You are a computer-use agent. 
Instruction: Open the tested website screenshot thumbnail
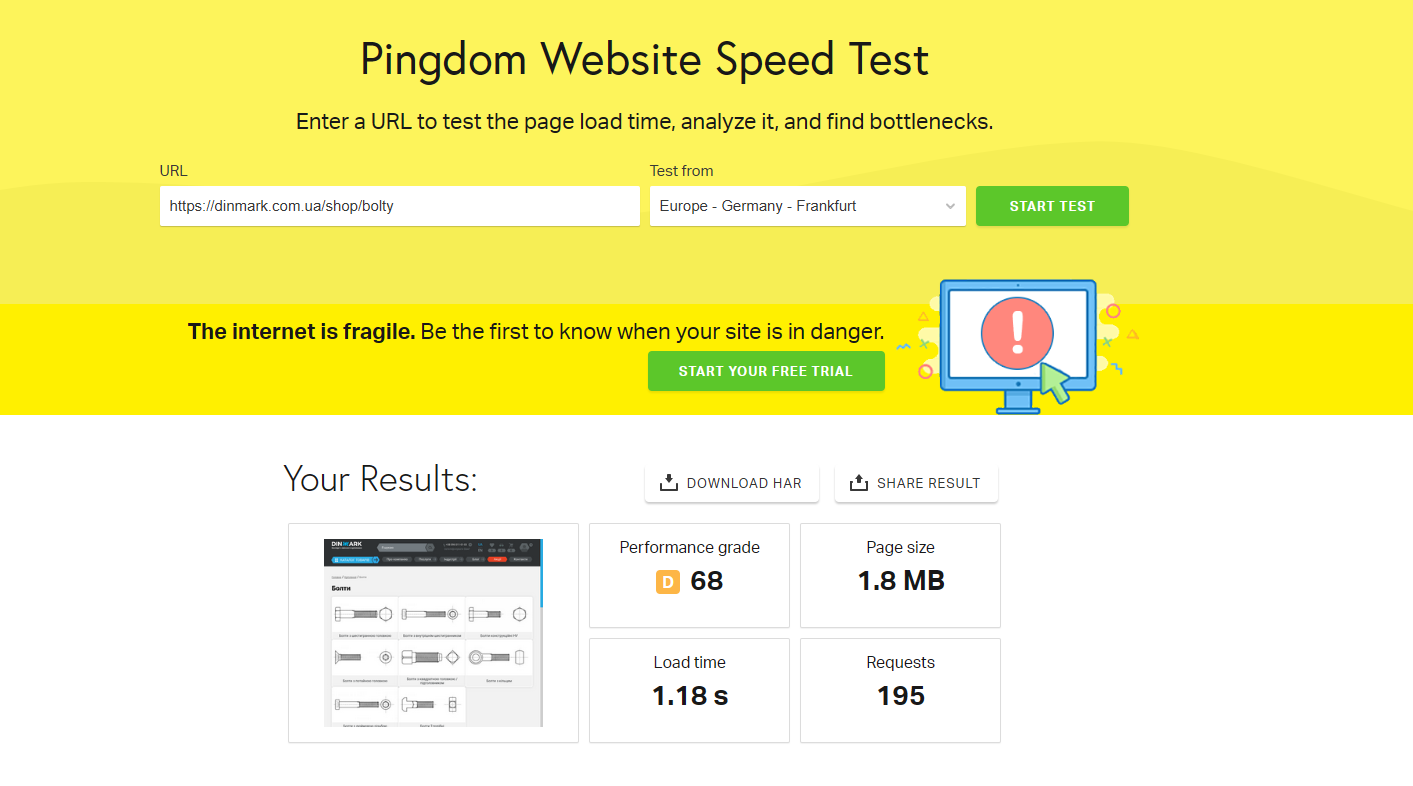(x=433, y=633)
